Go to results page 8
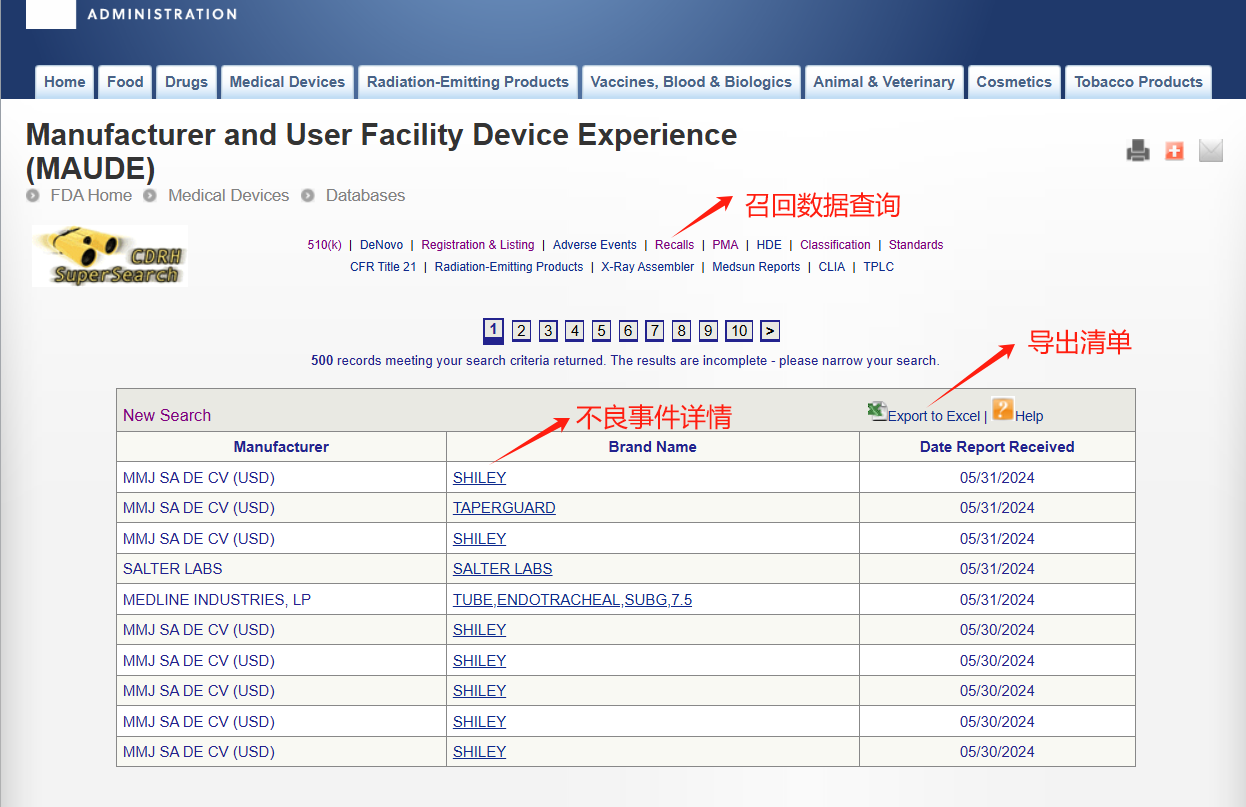The width and height of the screenshot is (1246, 807). [x=681, y=331]
